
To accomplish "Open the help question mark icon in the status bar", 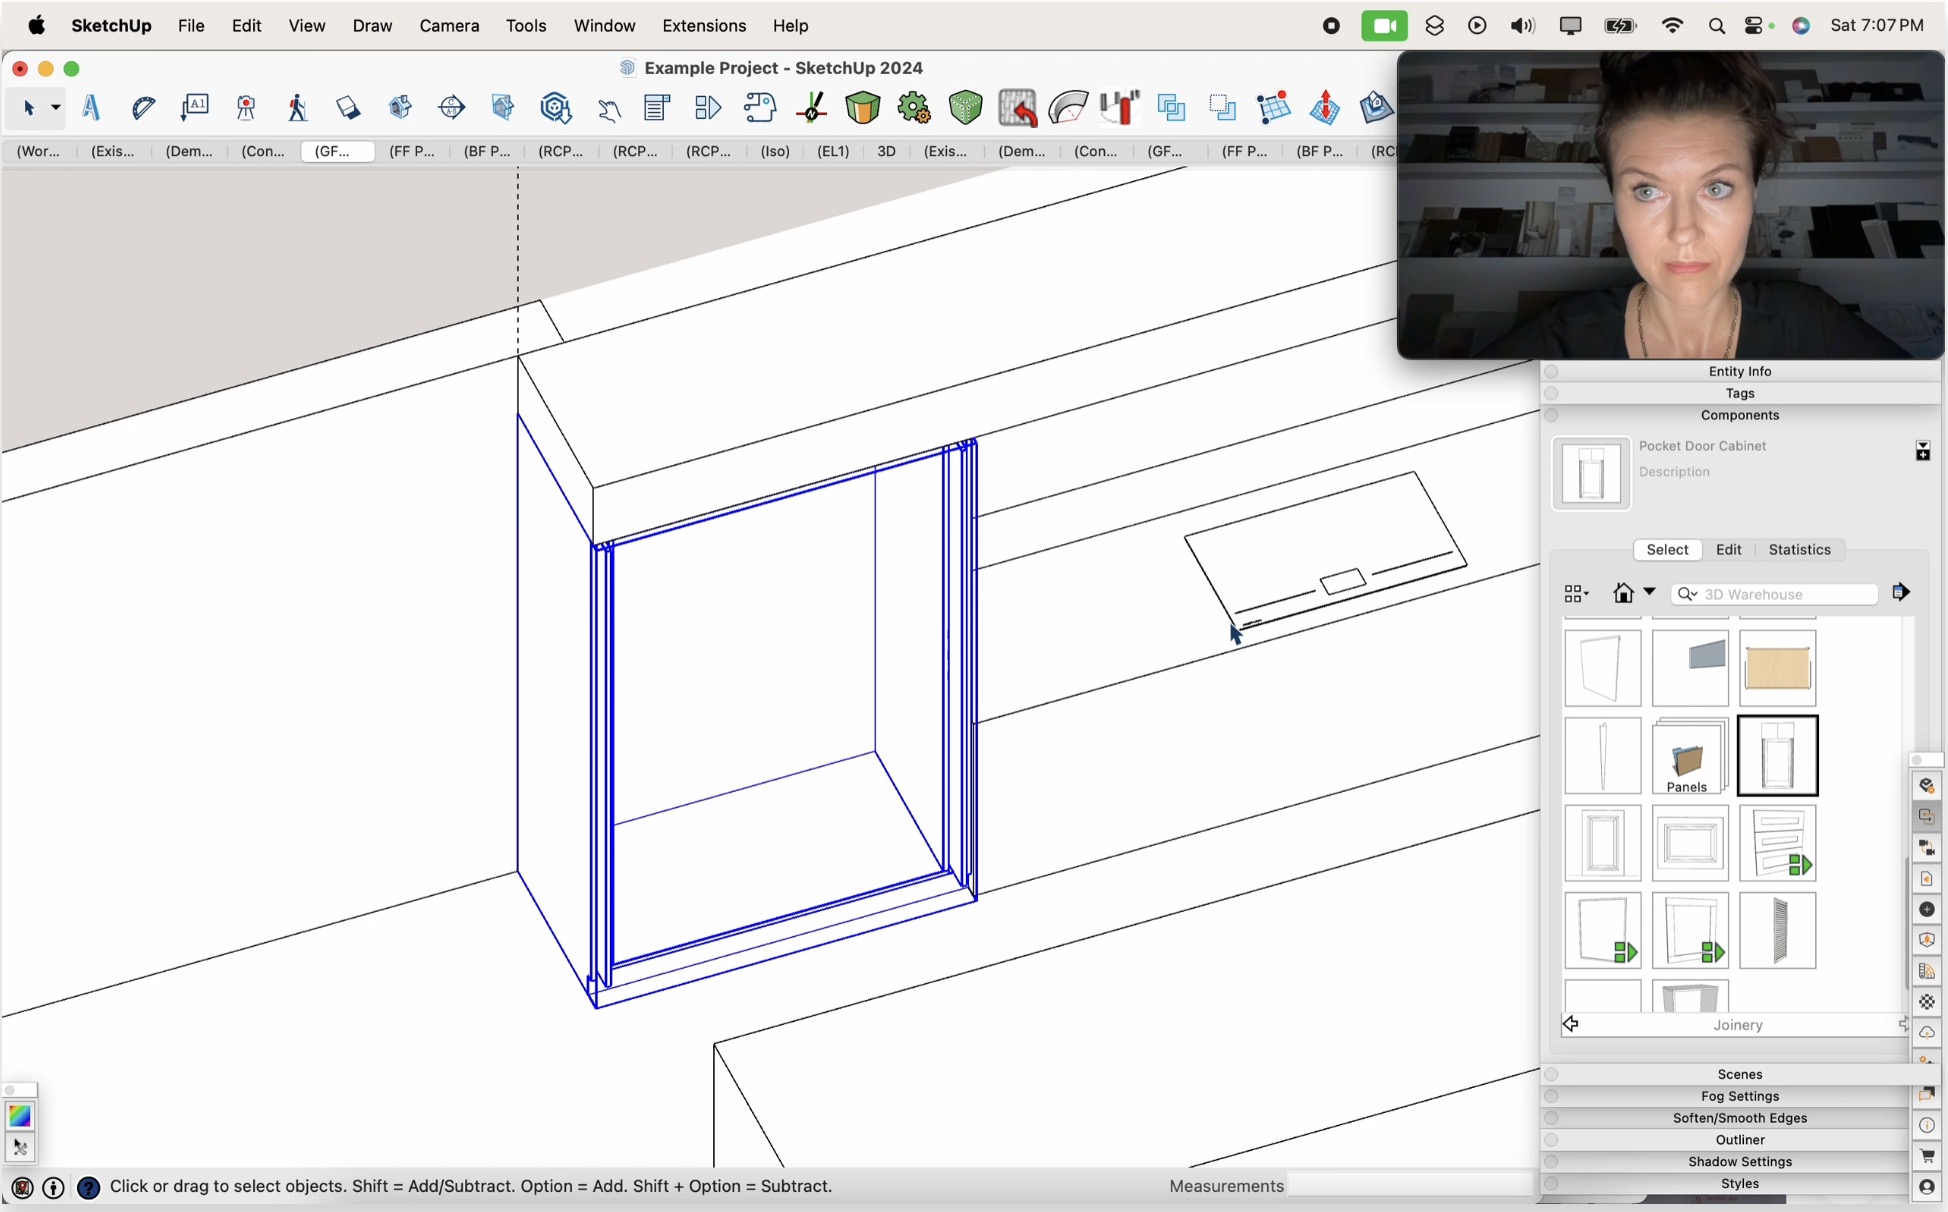I will click(90, 1188).
